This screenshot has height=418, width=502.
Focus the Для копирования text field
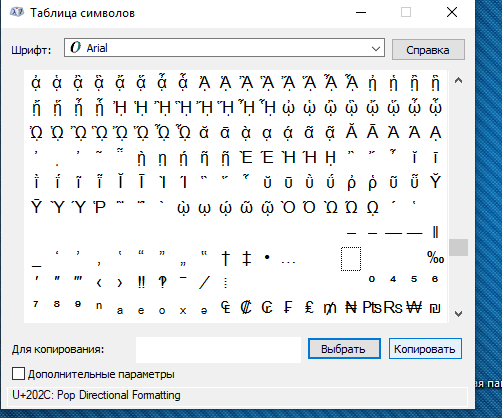tap(218, 349)
